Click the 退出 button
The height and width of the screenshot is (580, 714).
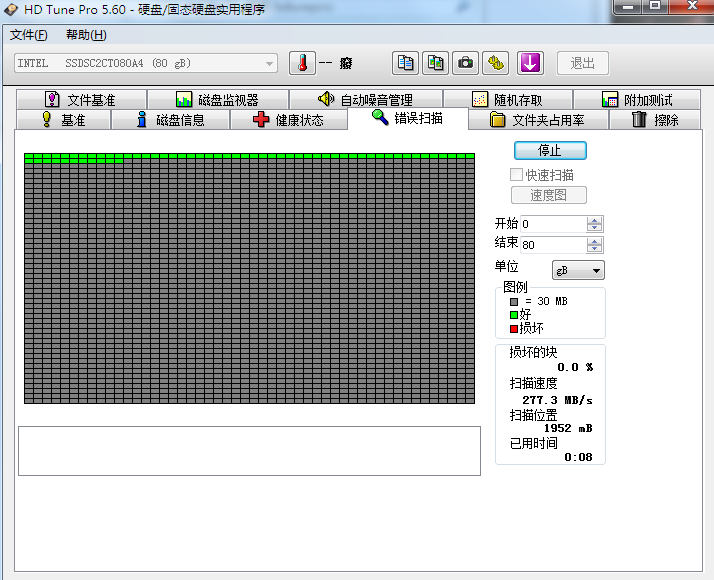coord(582,63)
